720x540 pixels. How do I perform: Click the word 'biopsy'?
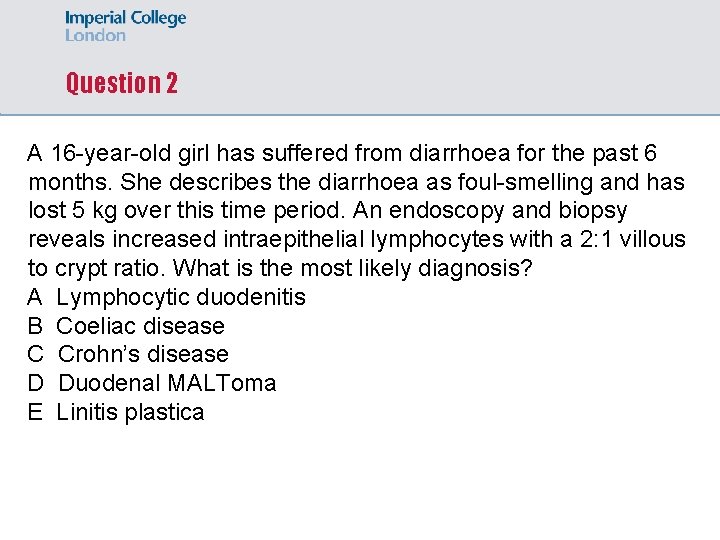593,211
